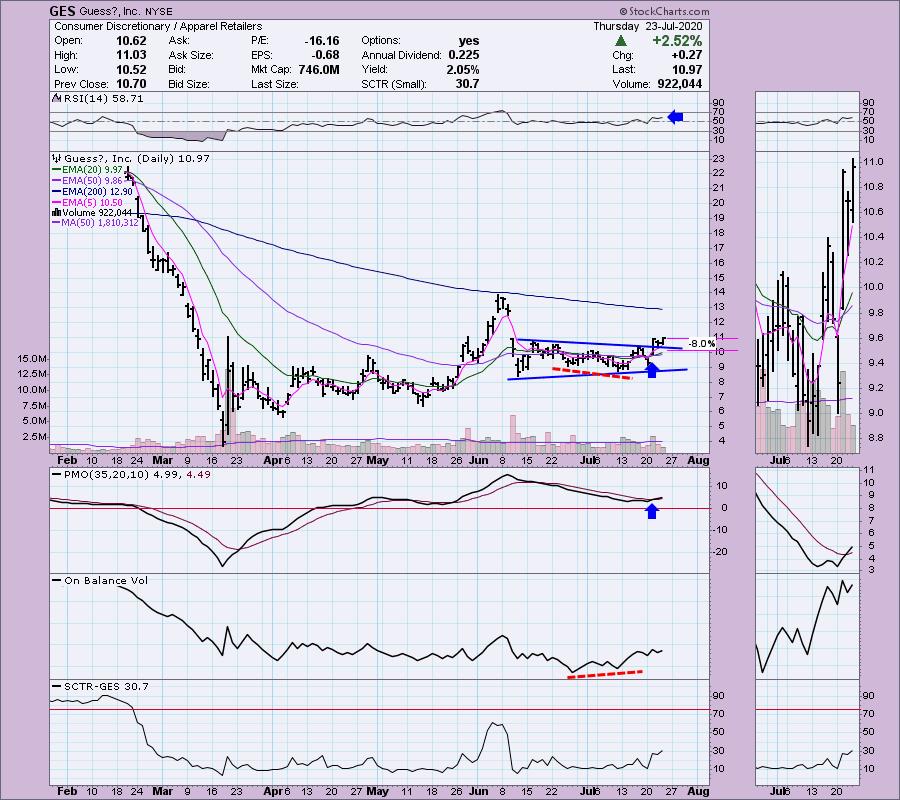Click the Last: label in the header
900x800 pixels.
[623, 69]
